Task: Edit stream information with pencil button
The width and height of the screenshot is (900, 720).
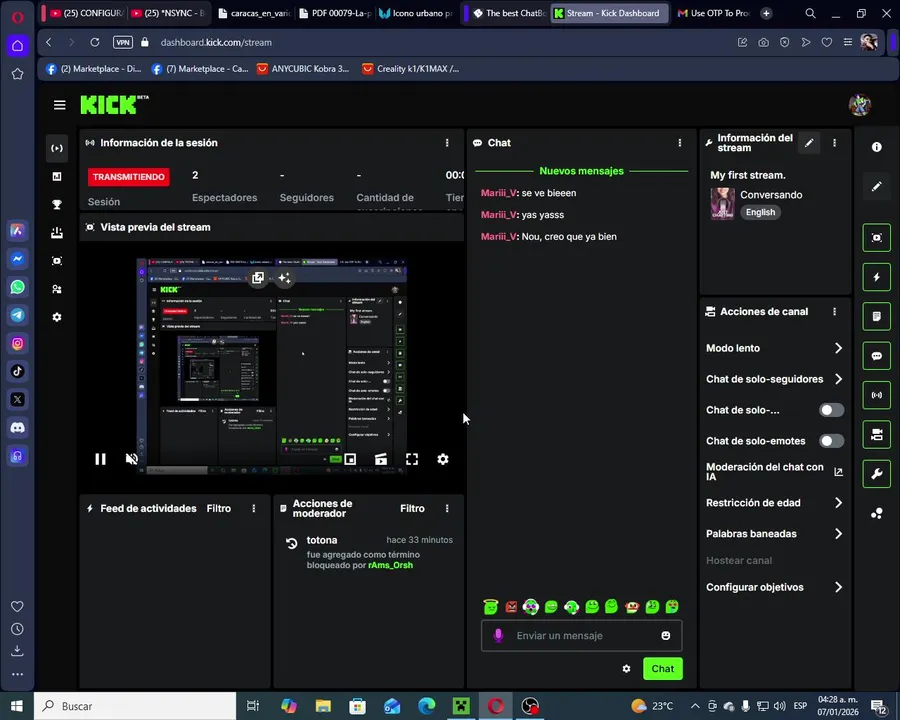Action: pyautogui.click(x=809, y=143)
